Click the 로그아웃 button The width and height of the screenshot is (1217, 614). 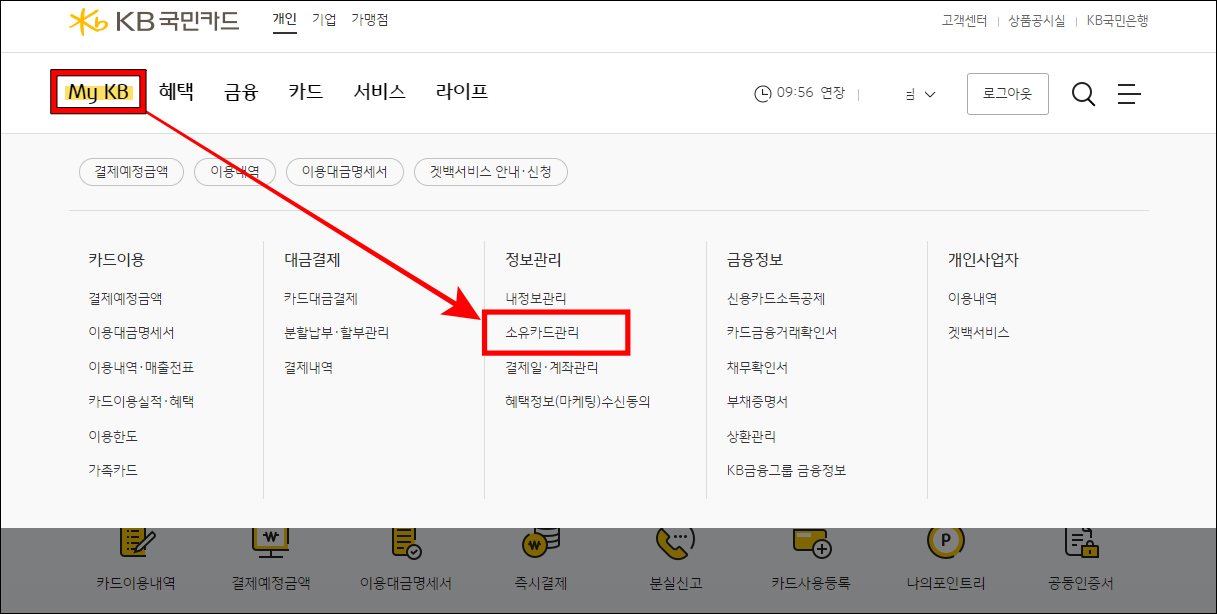(1007, 93)
